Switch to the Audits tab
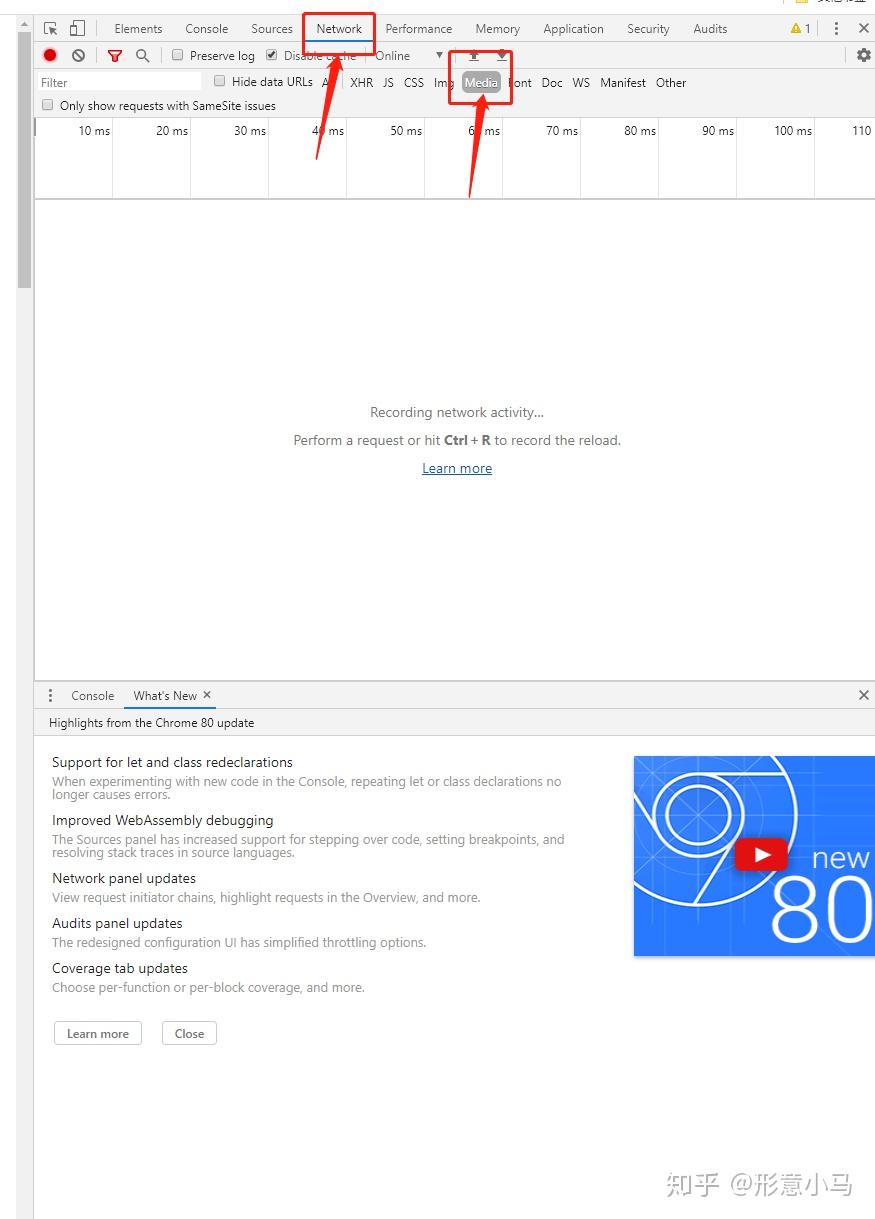The height and width of the screenshot is (1219, 875). [710, 29]
